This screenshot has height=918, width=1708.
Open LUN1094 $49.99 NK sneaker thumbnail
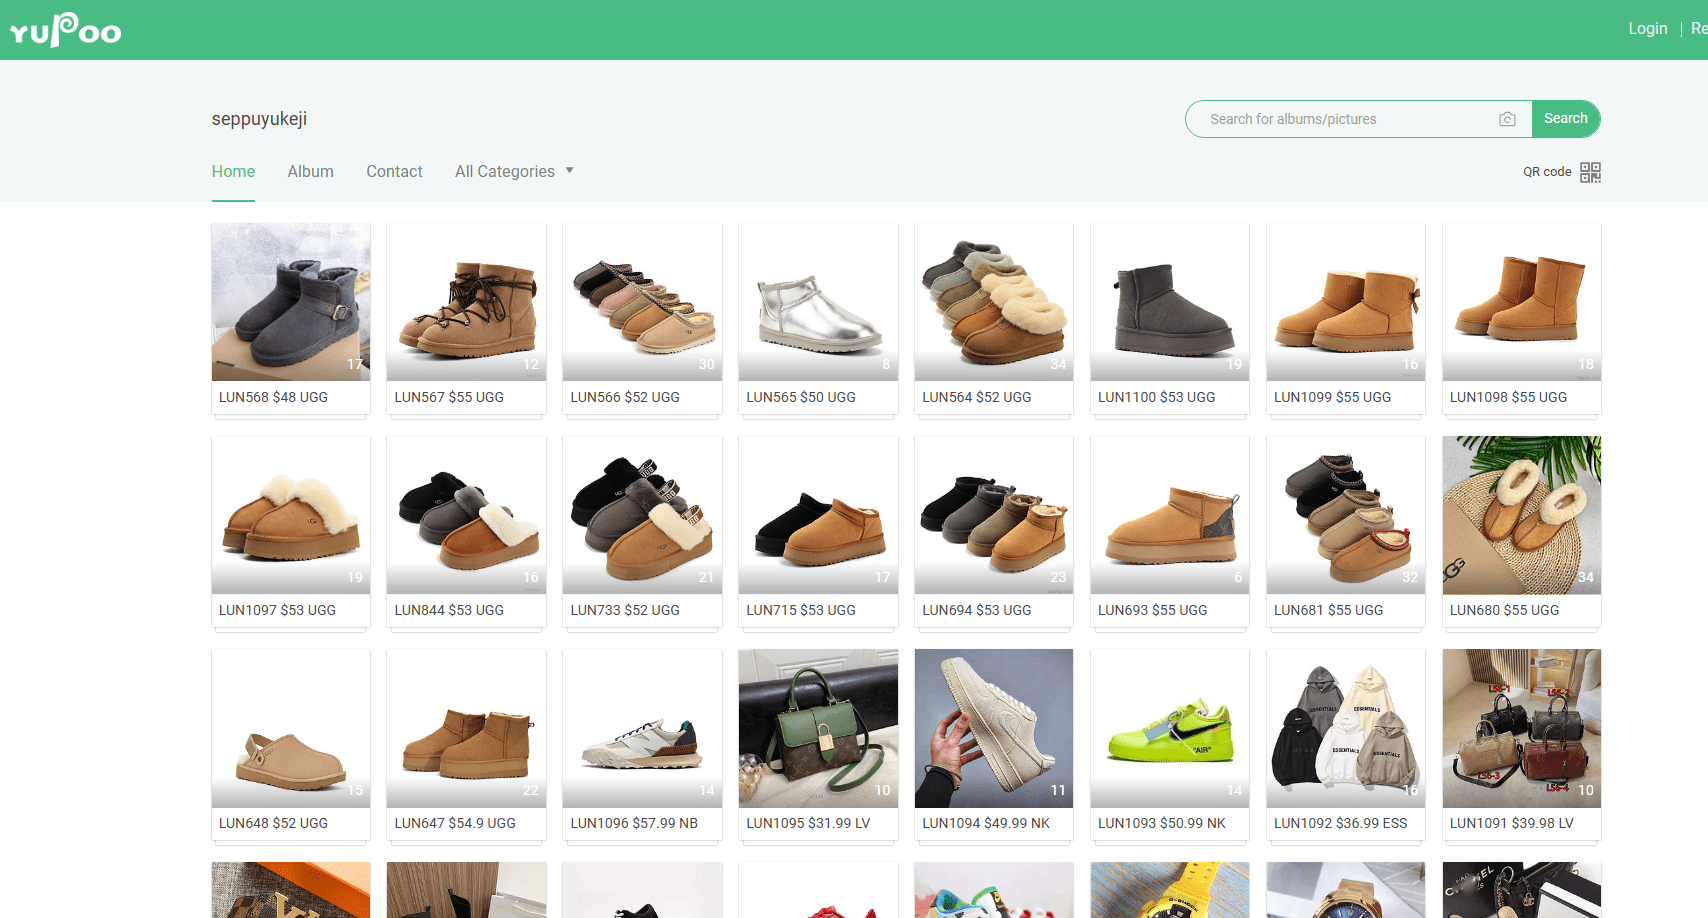point(994,728)
